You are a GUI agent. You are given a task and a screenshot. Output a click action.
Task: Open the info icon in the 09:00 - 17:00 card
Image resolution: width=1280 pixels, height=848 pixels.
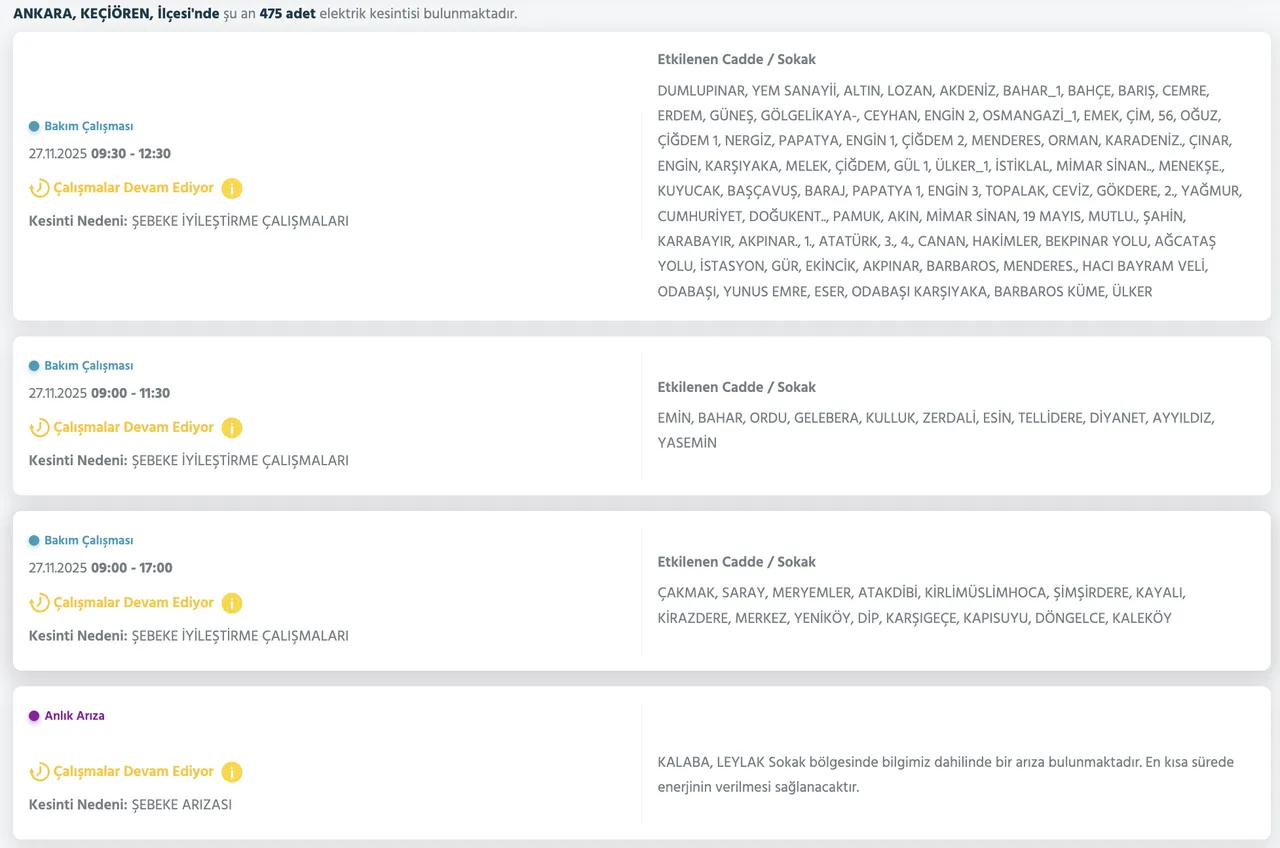point(232,603)
